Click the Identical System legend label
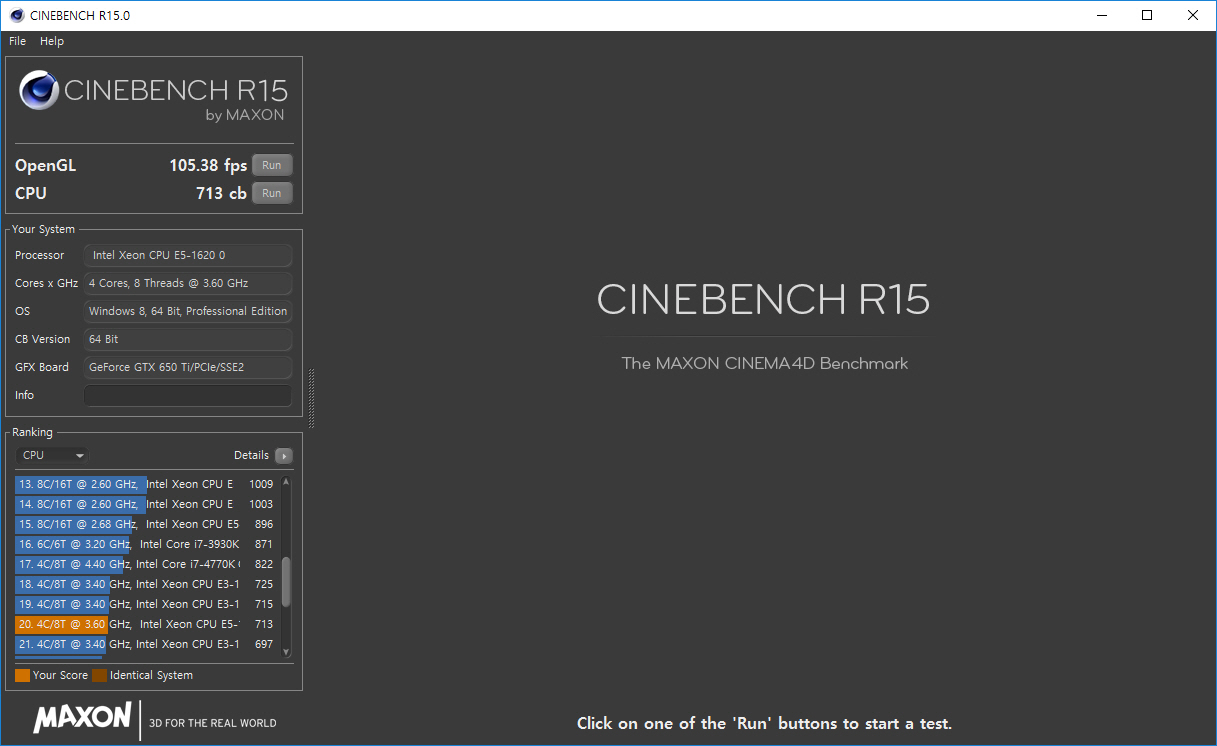Viewport: 1217px width, 746px height. 151,676
